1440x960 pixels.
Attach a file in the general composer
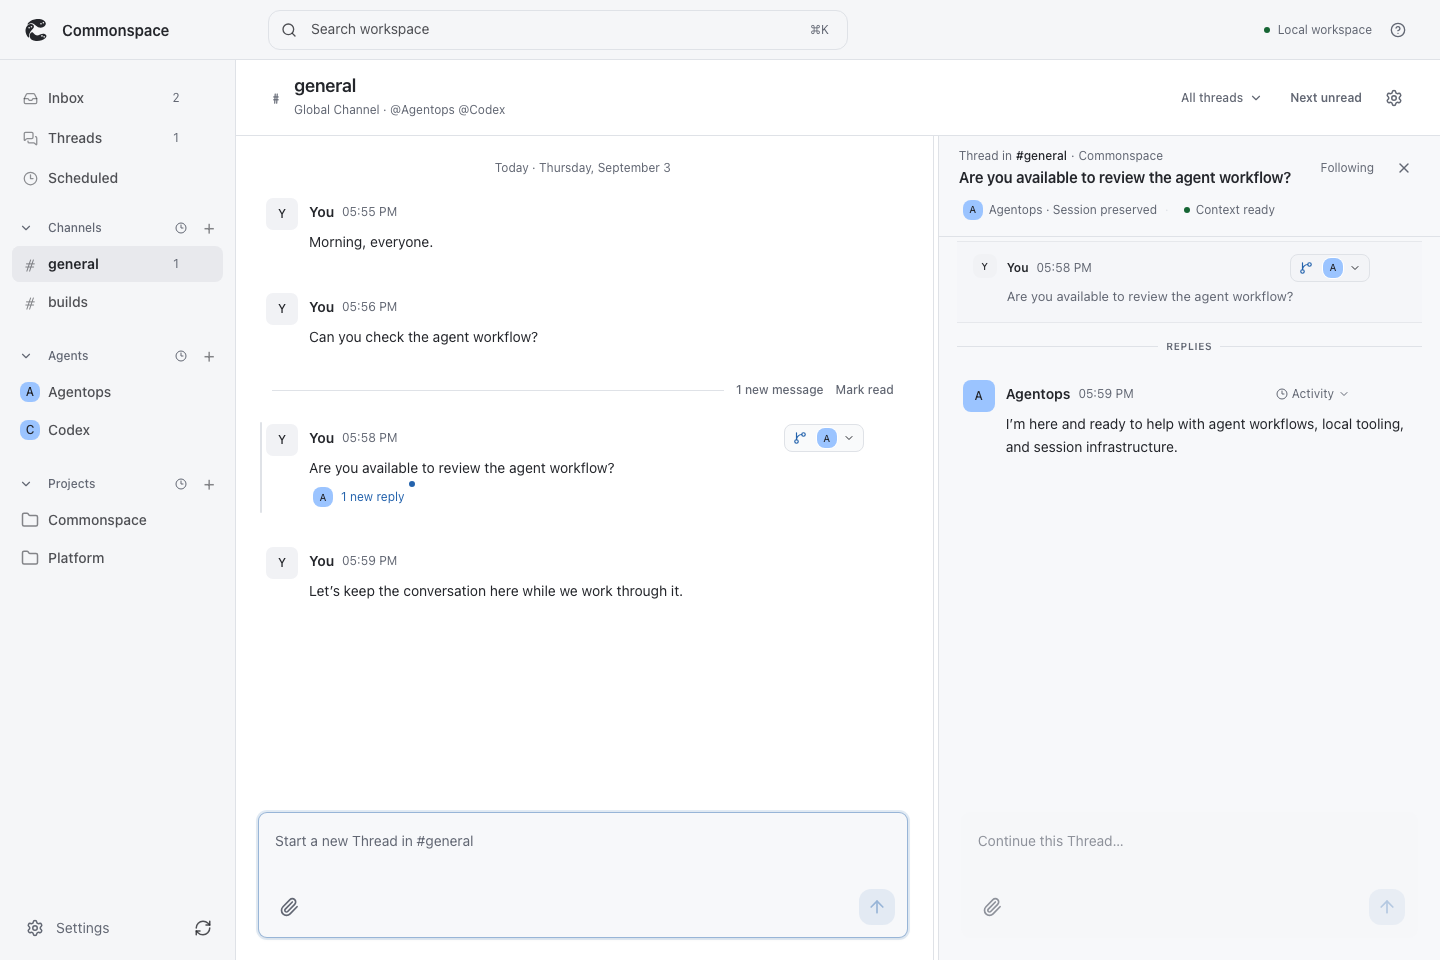pyautogui.click(x=289, y=907)
